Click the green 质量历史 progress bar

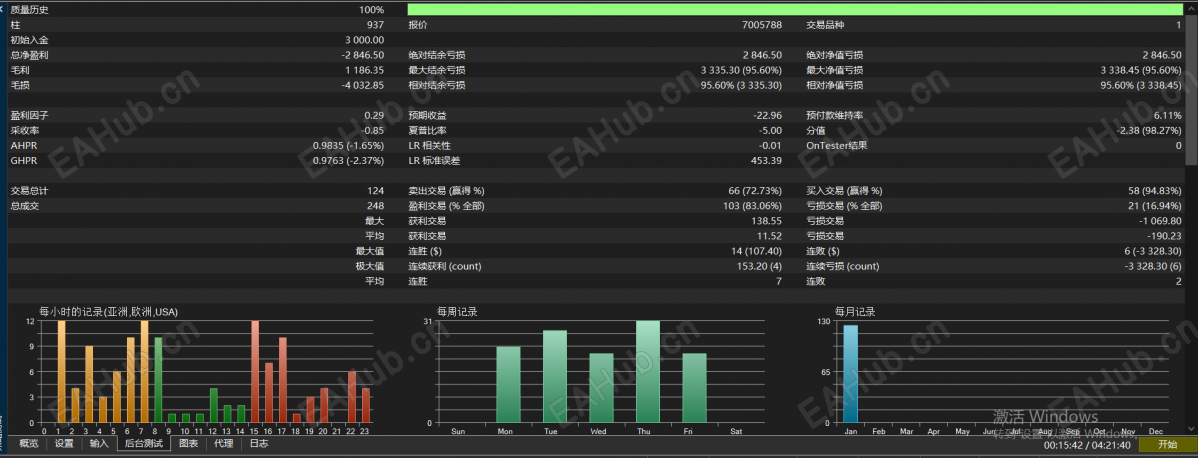tap(795, 10)
